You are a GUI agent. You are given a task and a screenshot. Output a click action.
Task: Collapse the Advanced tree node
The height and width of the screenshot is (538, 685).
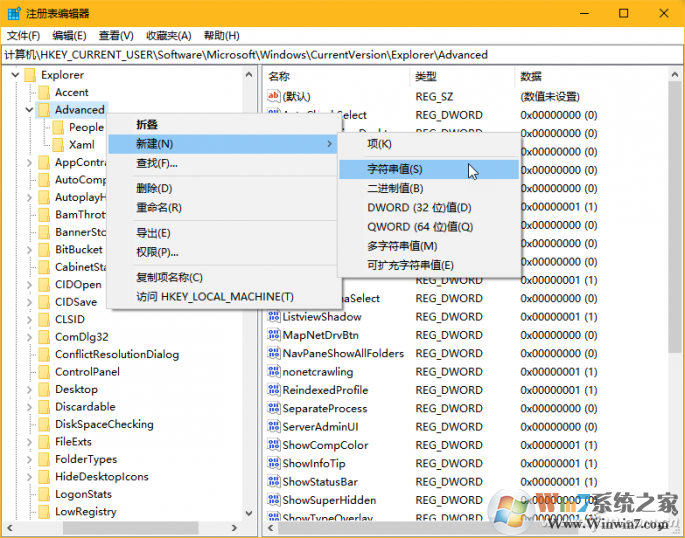tap(29, 110)
